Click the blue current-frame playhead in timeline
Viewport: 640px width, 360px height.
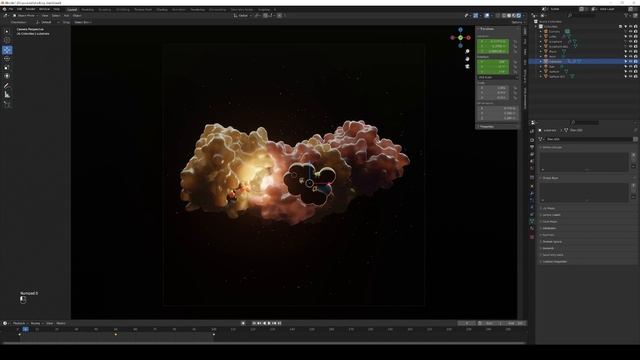pyautogui.click(x=25, y=329)
